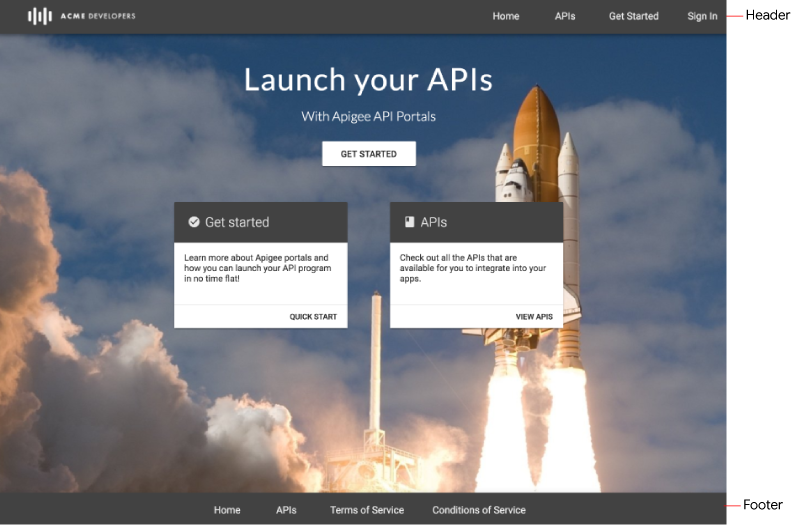800x526 pixels.
Task: Go to Home in the footer
Action: (x=227, y=510)
